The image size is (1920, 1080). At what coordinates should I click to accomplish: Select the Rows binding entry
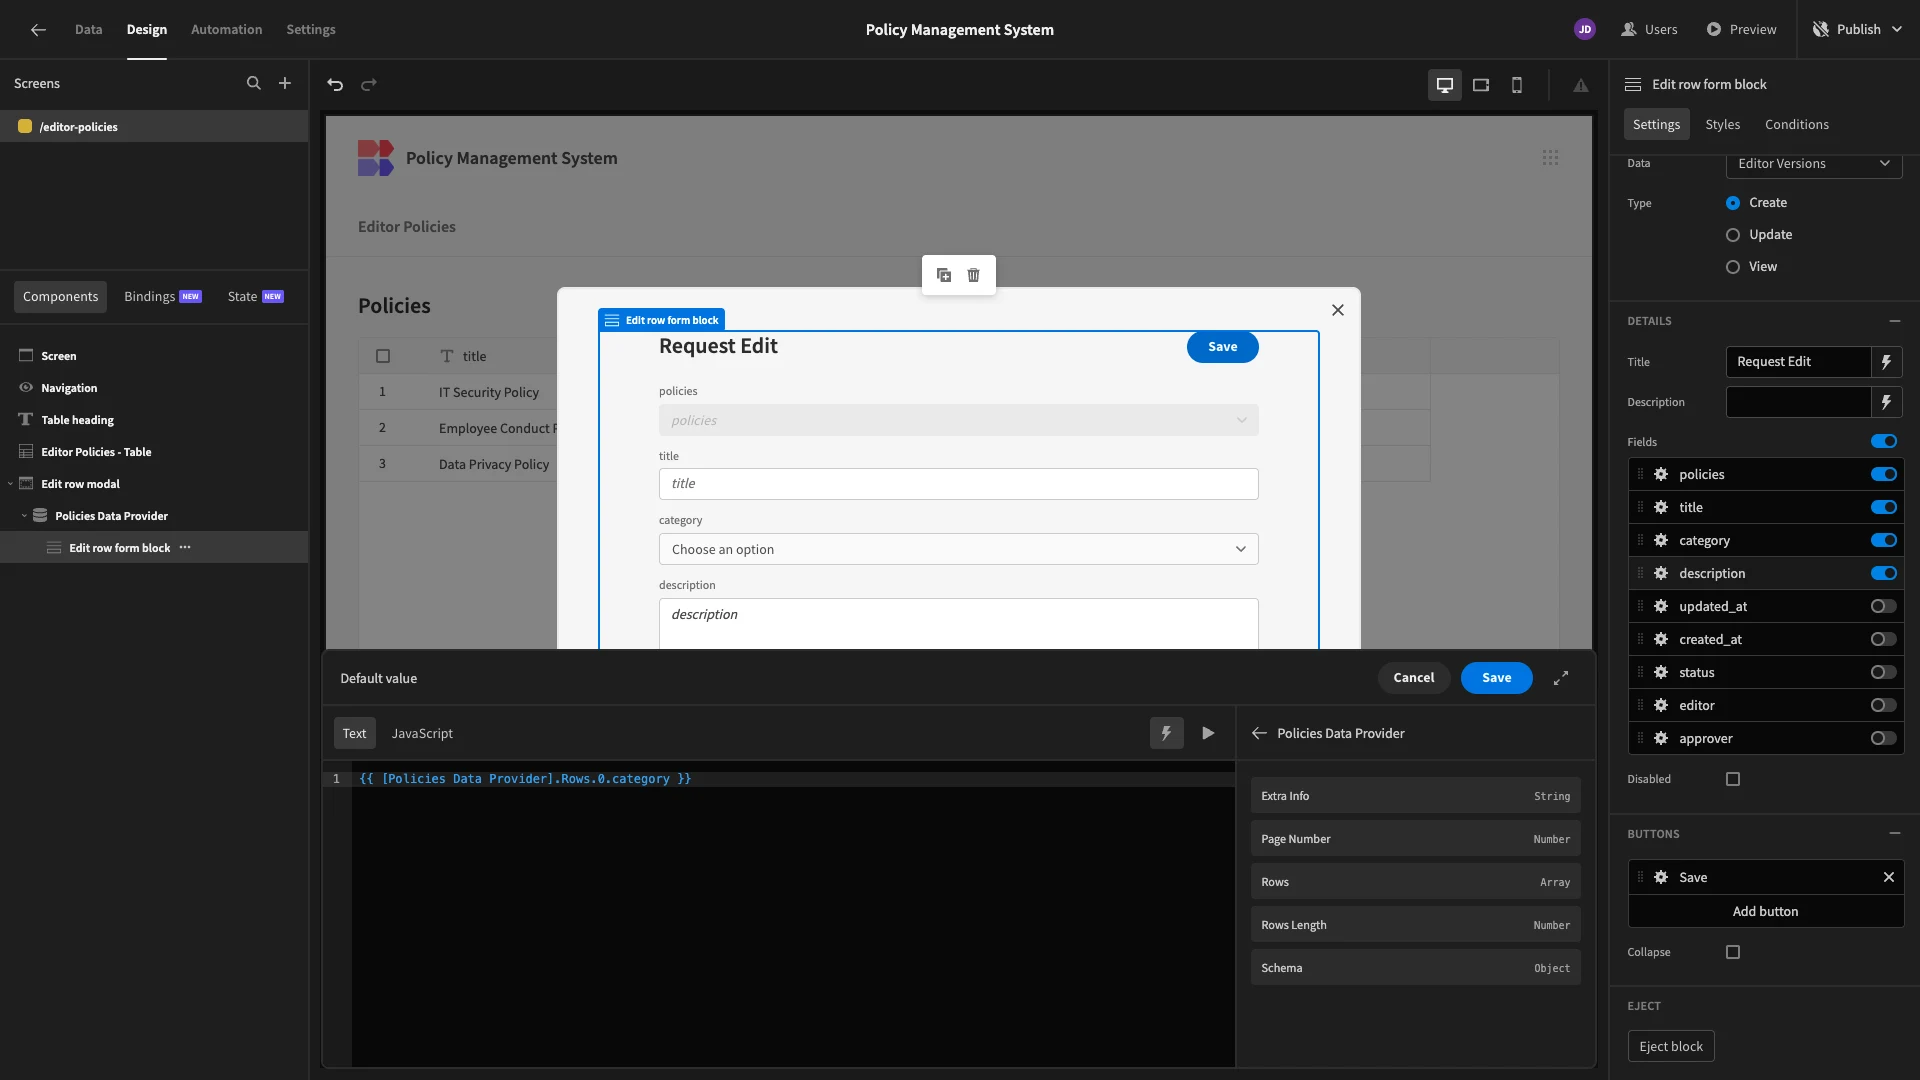tap(1414, 882)
